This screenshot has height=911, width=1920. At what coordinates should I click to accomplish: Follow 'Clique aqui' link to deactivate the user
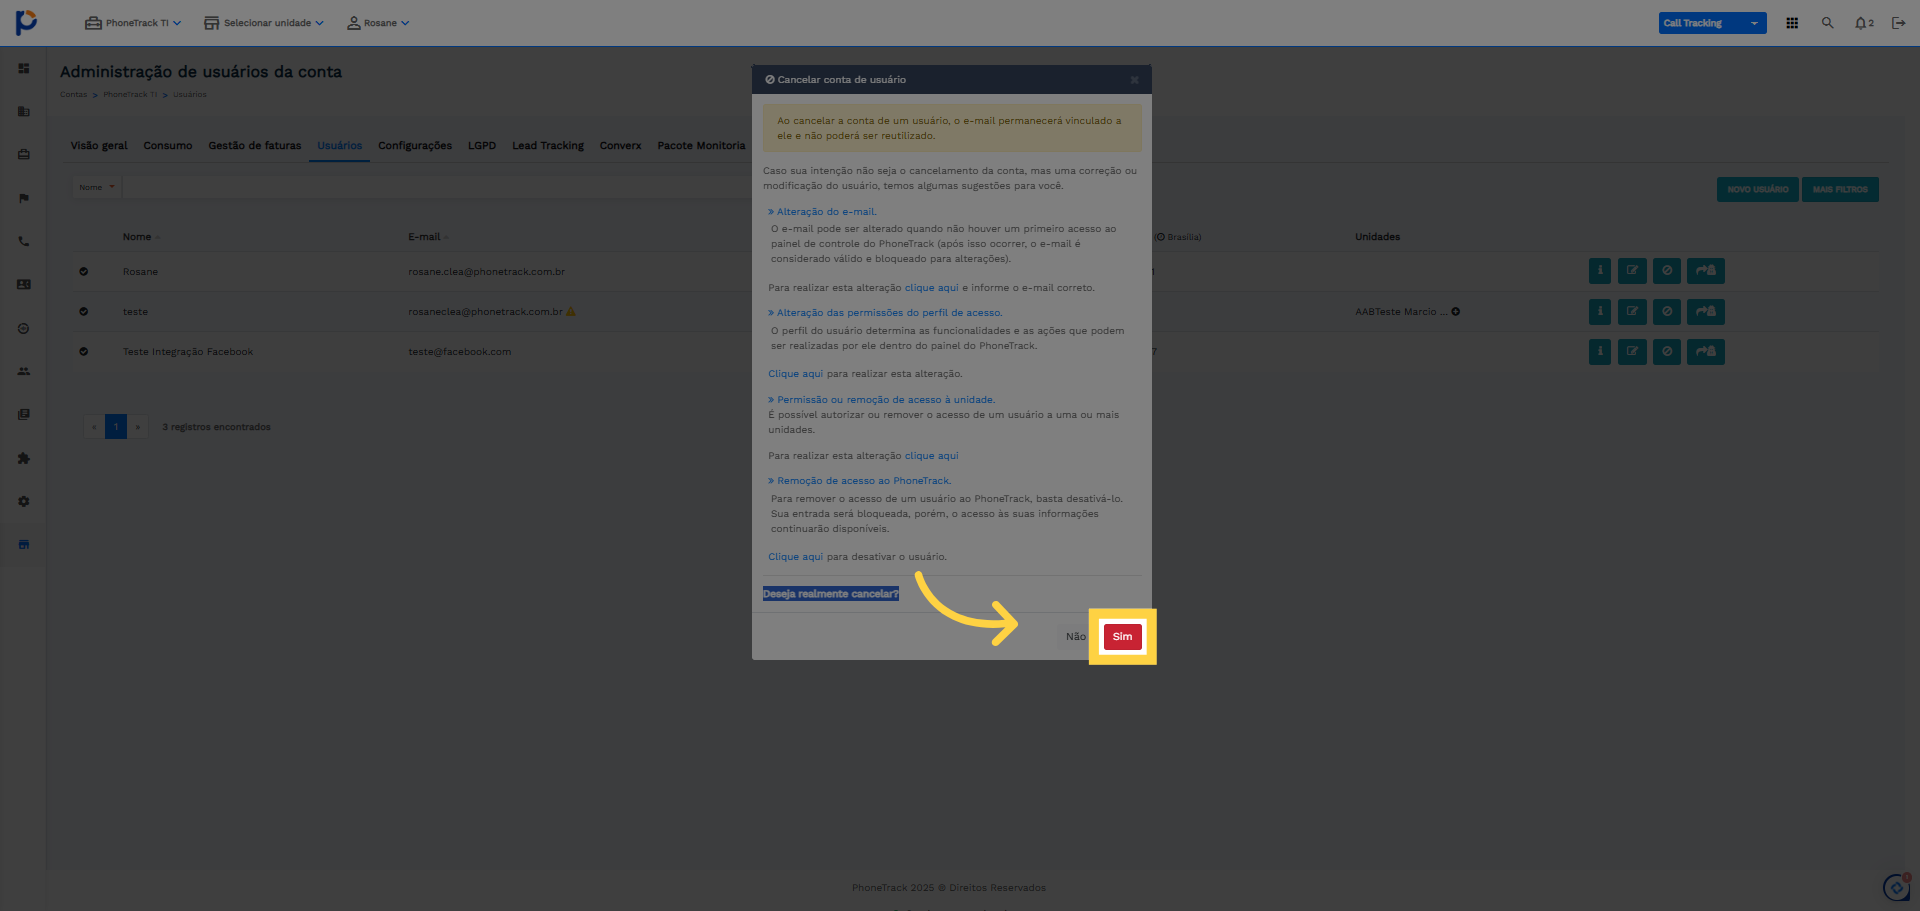[x=796, y=557]
